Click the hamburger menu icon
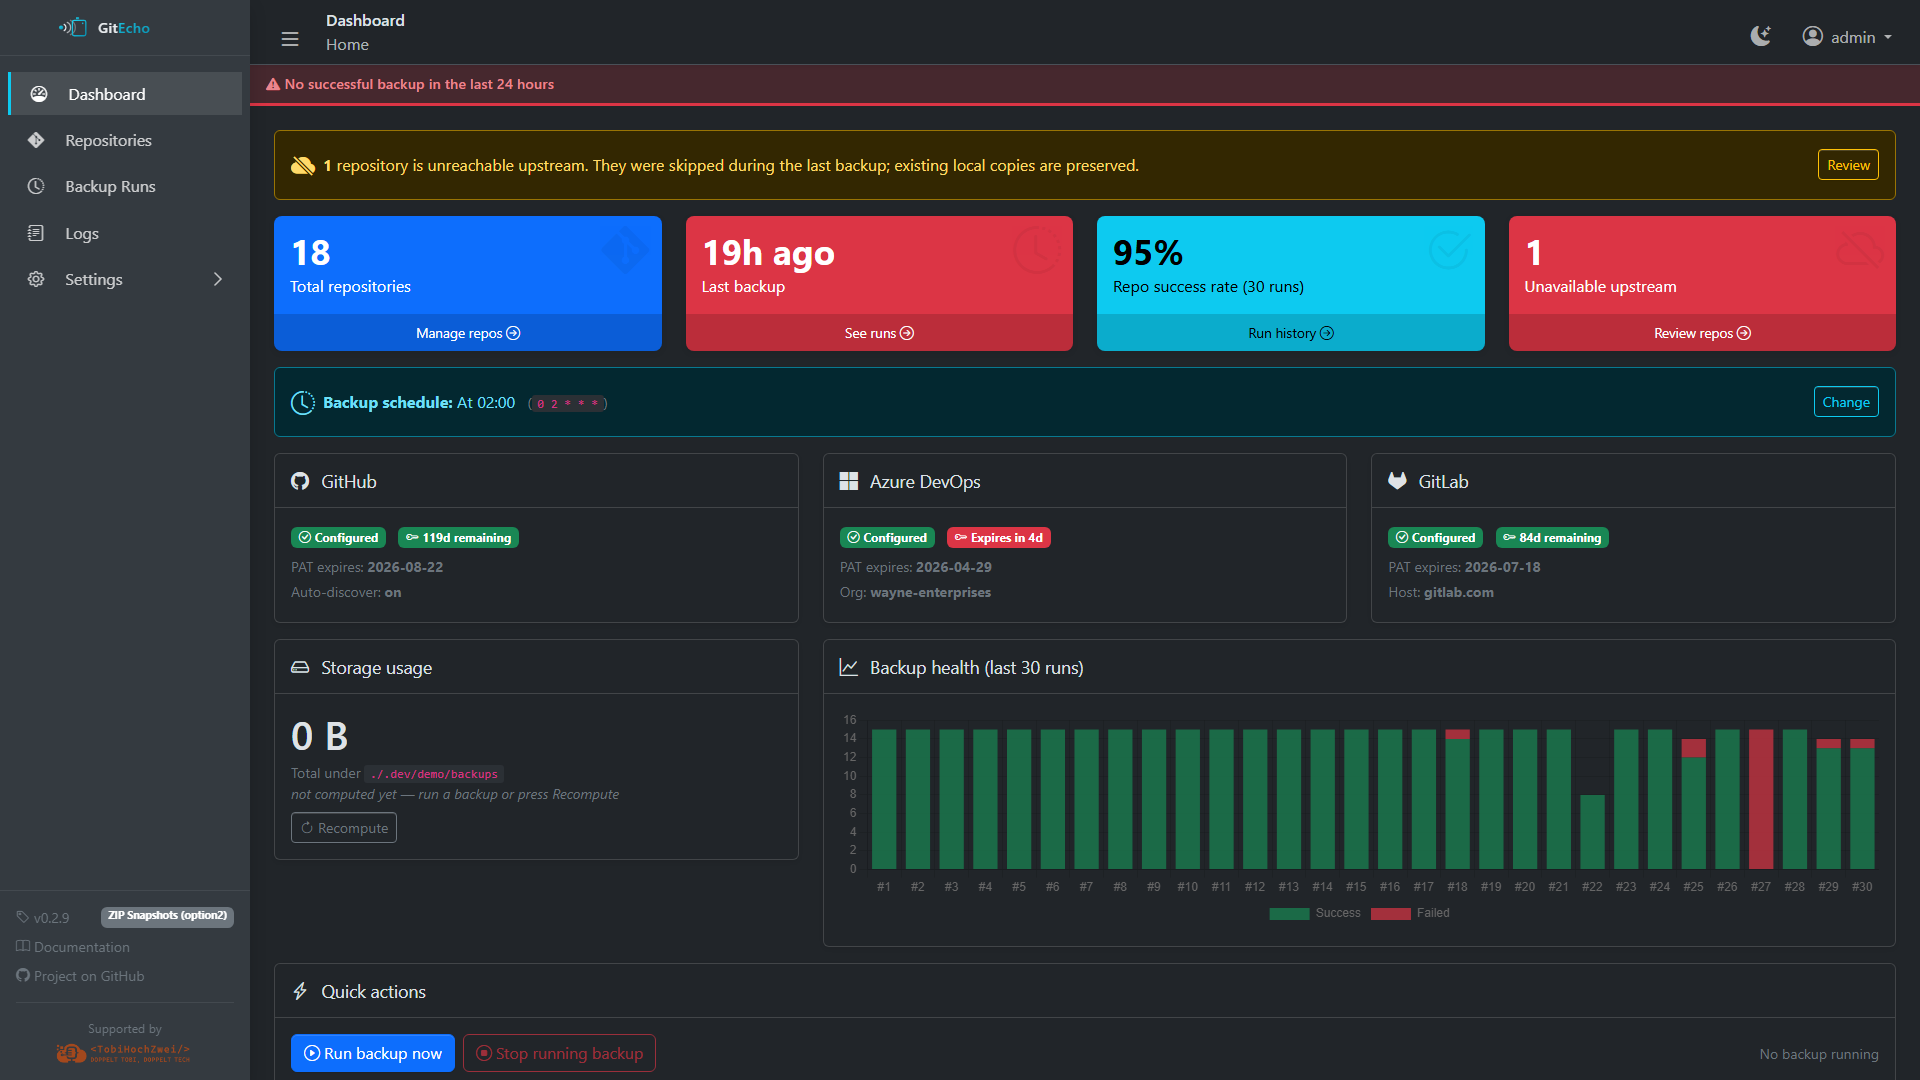This screenshot has height=1080, width=1920. coord(290,39)
